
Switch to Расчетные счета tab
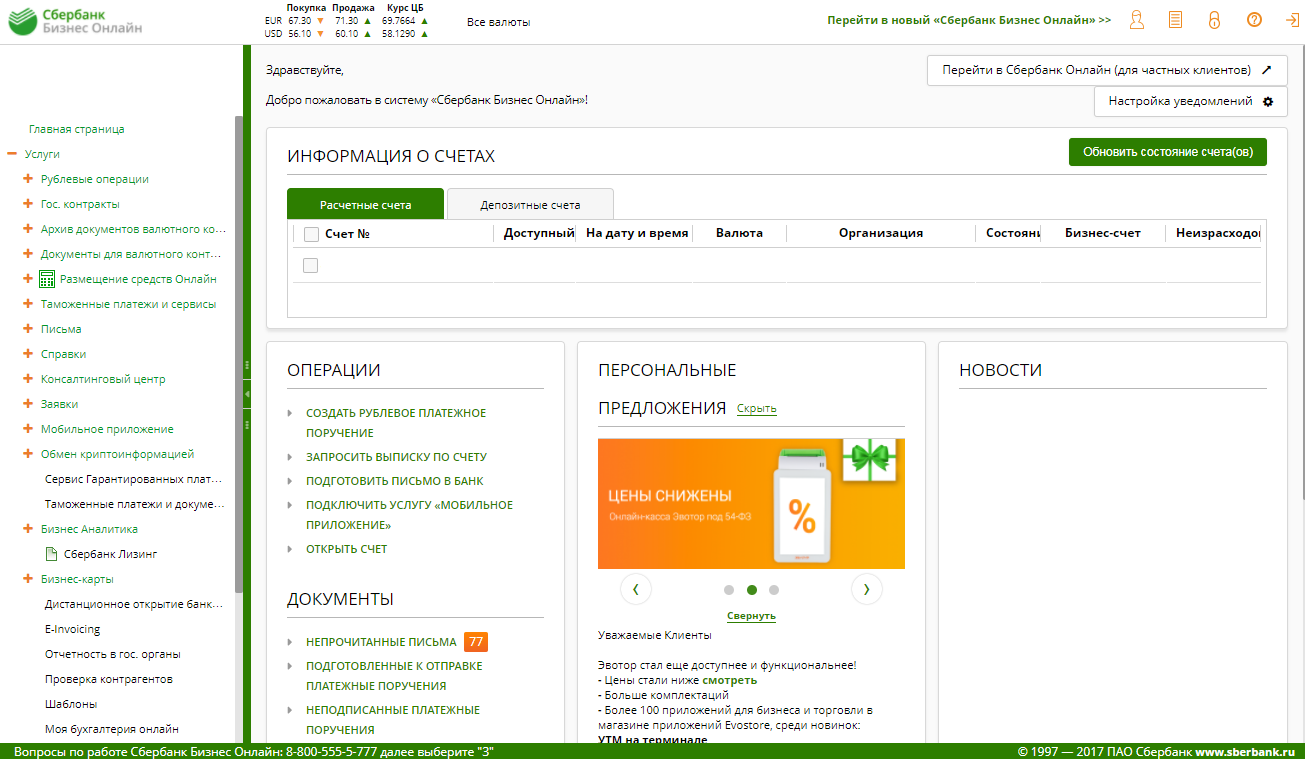[x=365, y=204]
